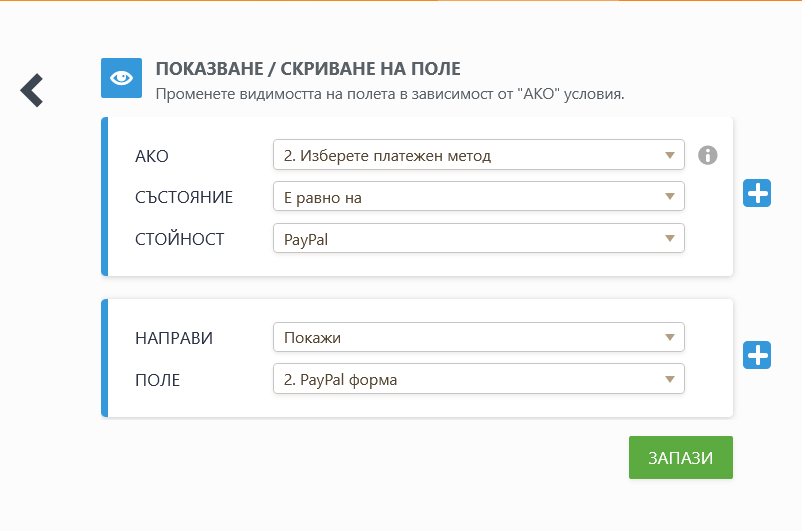This screenshot has height=531, width=802.
Task: Expand the НАПРАВИ dropdown showing 'Покажи'
Action: [x=478, y=337]
